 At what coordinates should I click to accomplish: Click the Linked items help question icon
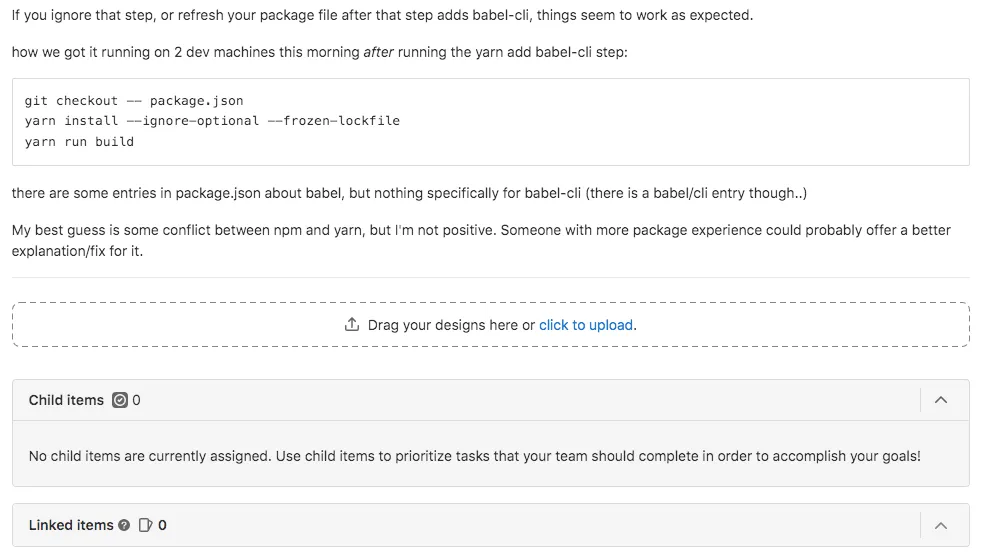tap(124, 525)
